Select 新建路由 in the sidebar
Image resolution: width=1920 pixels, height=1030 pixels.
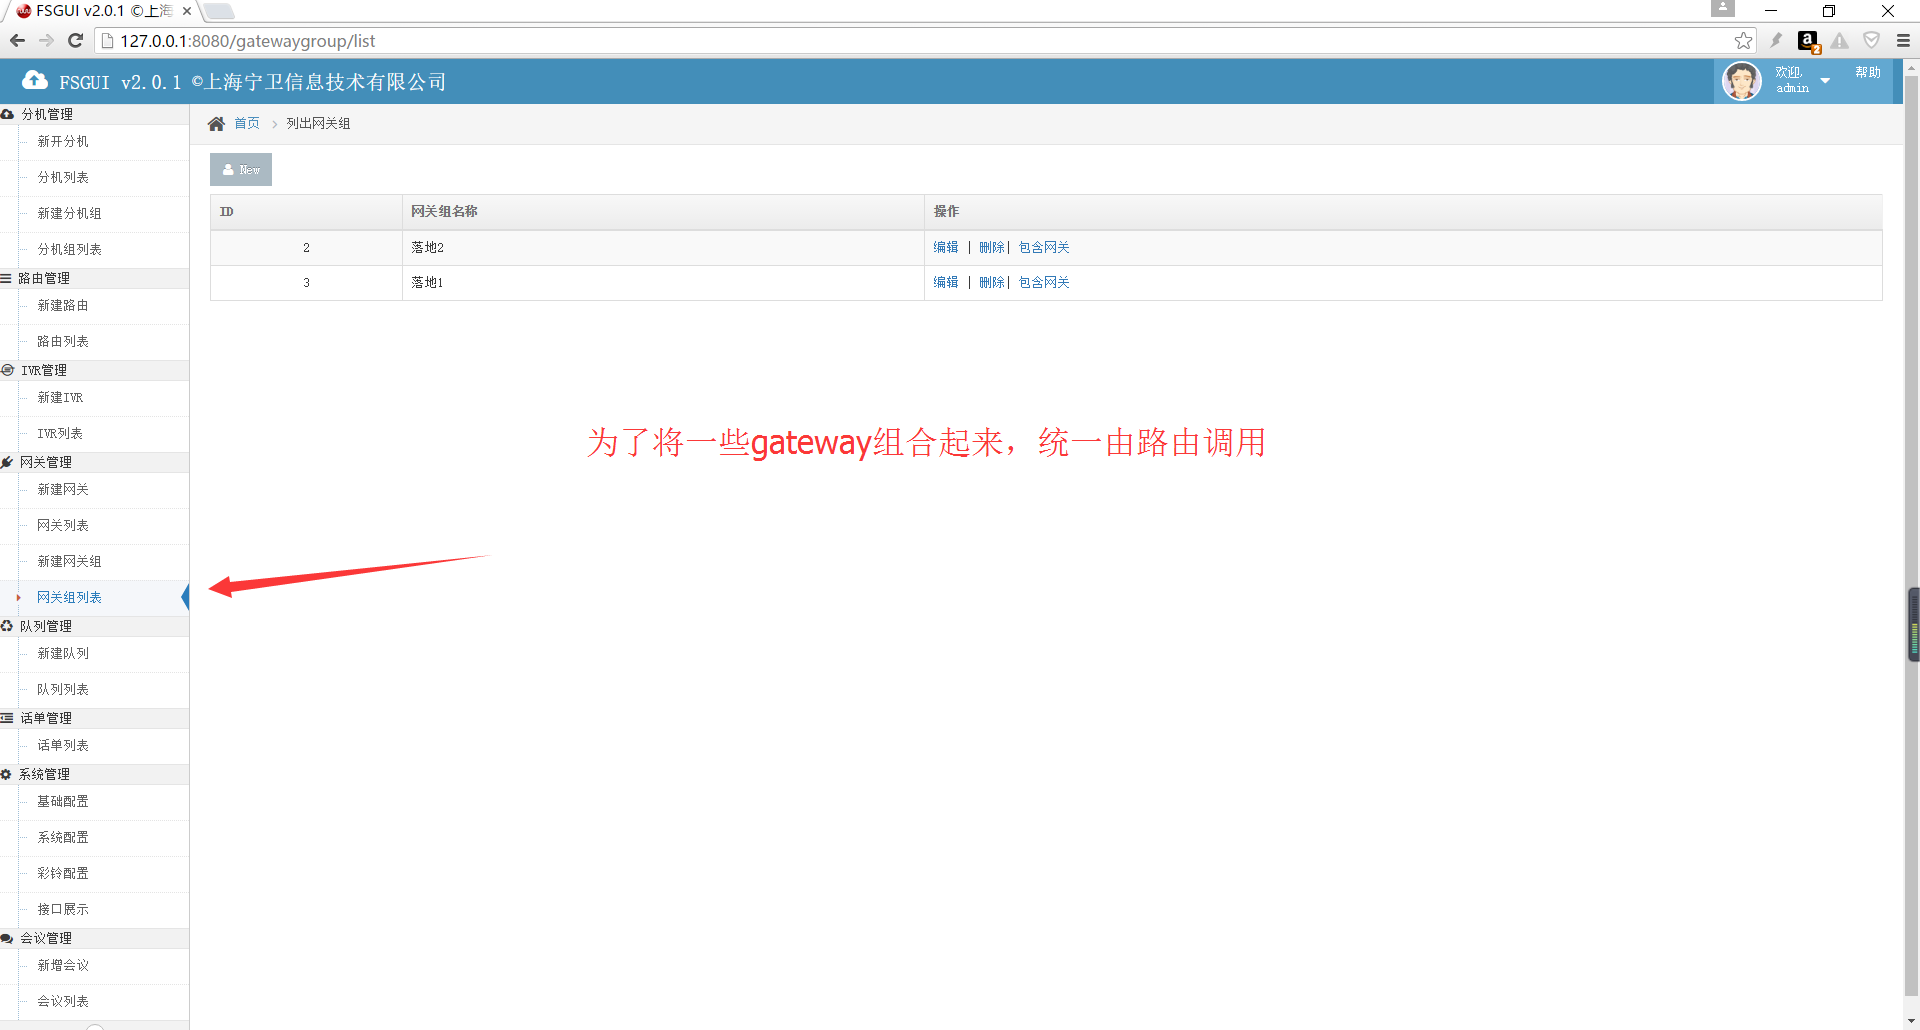[x=63, y=305]
